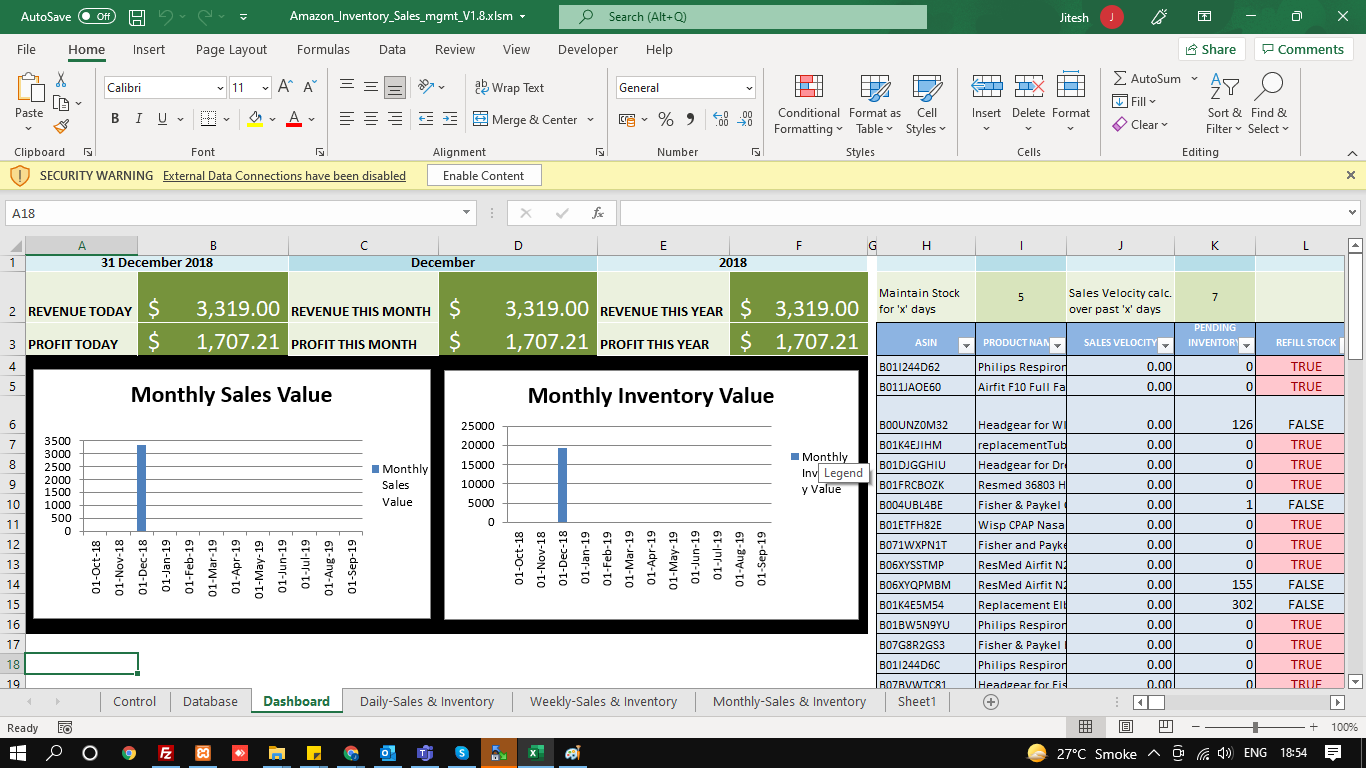Click the Save icon in title bar

(137, 17)
